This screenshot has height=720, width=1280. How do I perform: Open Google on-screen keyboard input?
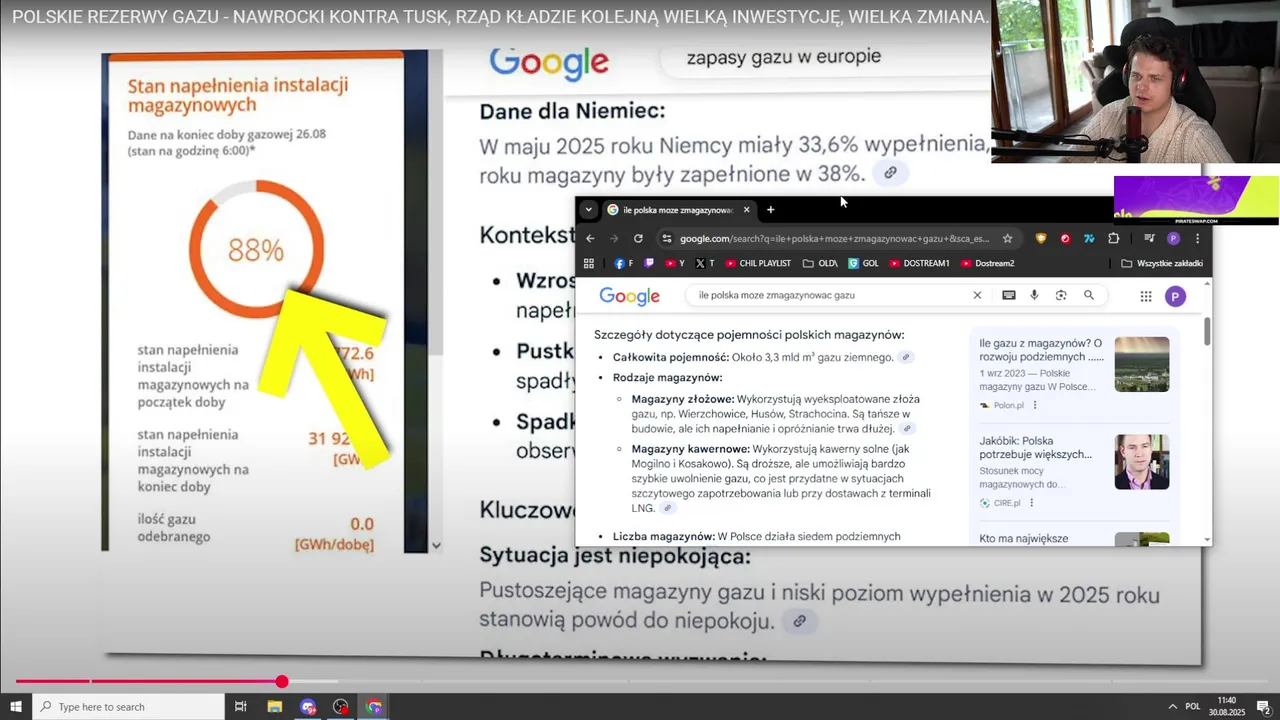coord(1009,295)
